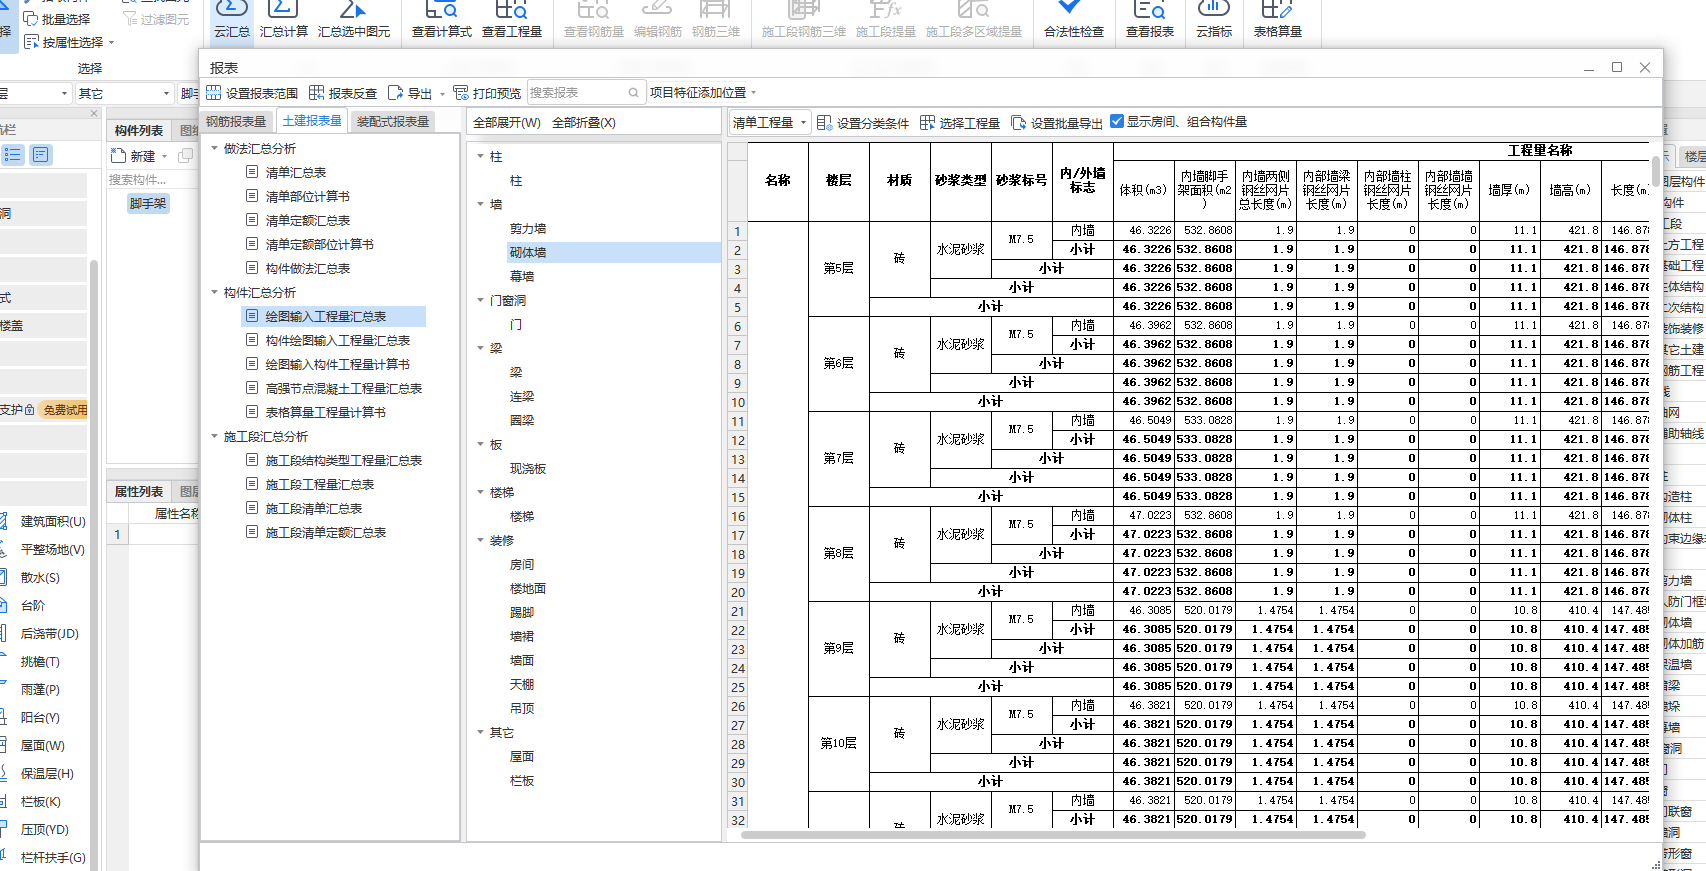Click 第5层 floor cell in table
The width and height of the screenshot is (1706, 871).
coord(838,268)
